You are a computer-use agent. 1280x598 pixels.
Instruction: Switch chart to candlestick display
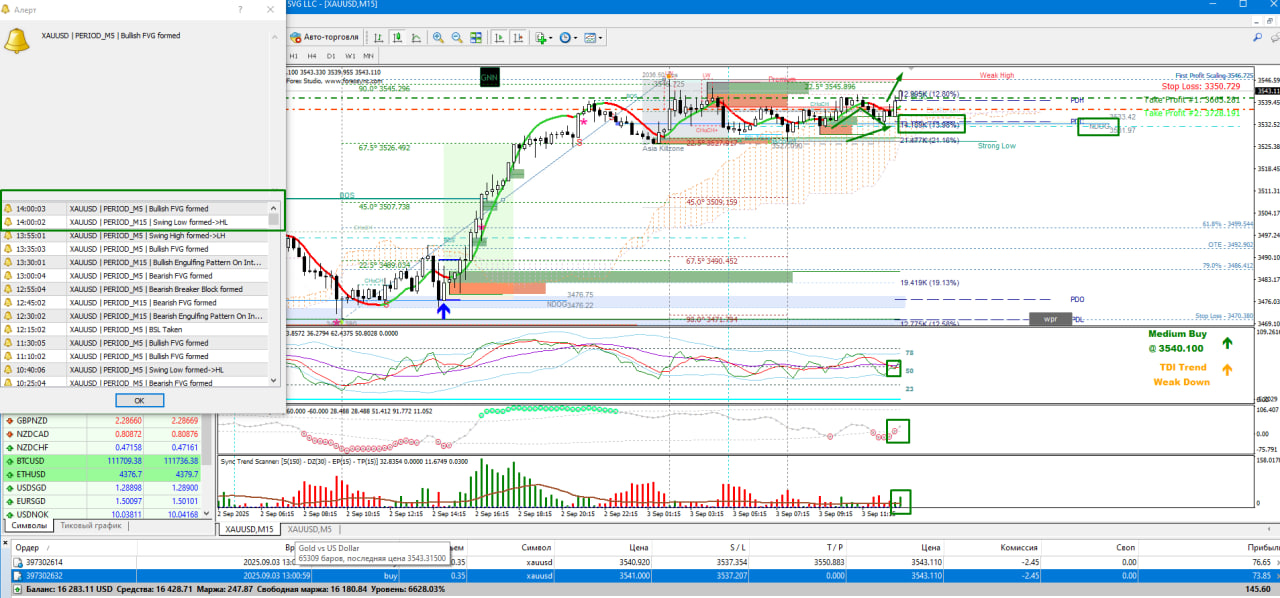[x=397, y=38]
